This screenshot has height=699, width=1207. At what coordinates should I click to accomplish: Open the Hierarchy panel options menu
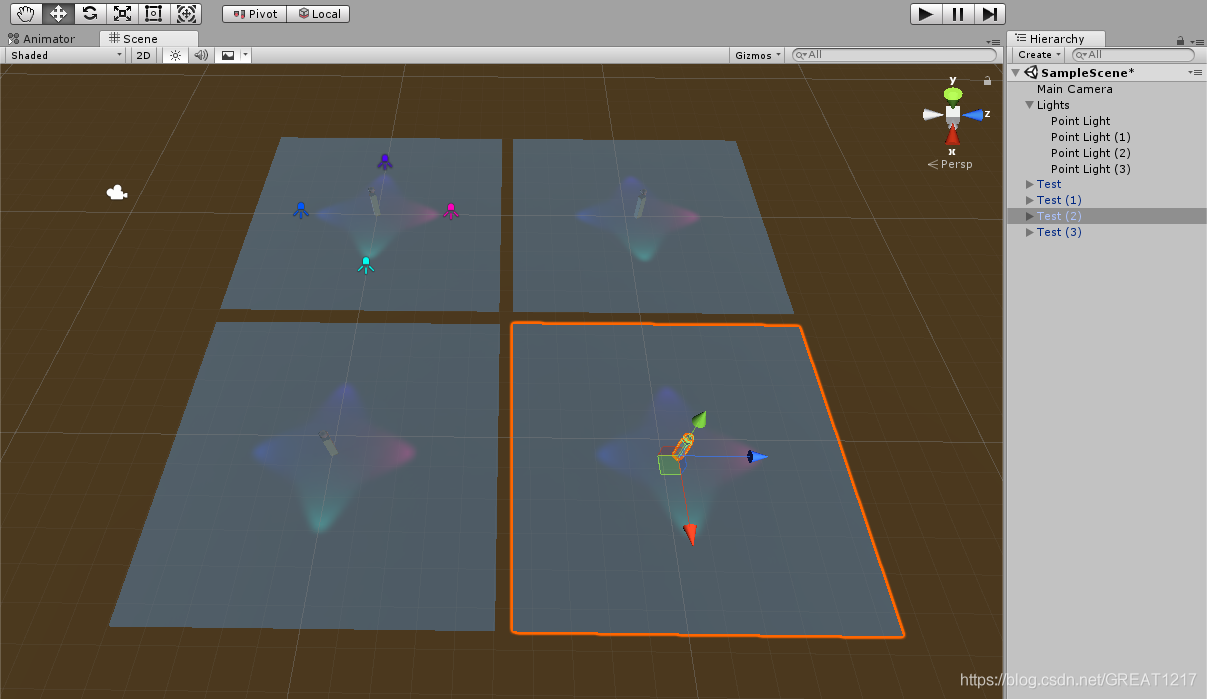pos(1196,42)
